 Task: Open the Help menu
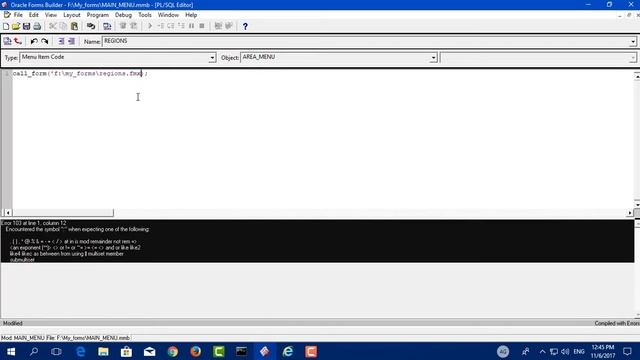pyautogui.click(x=191, y=15)
